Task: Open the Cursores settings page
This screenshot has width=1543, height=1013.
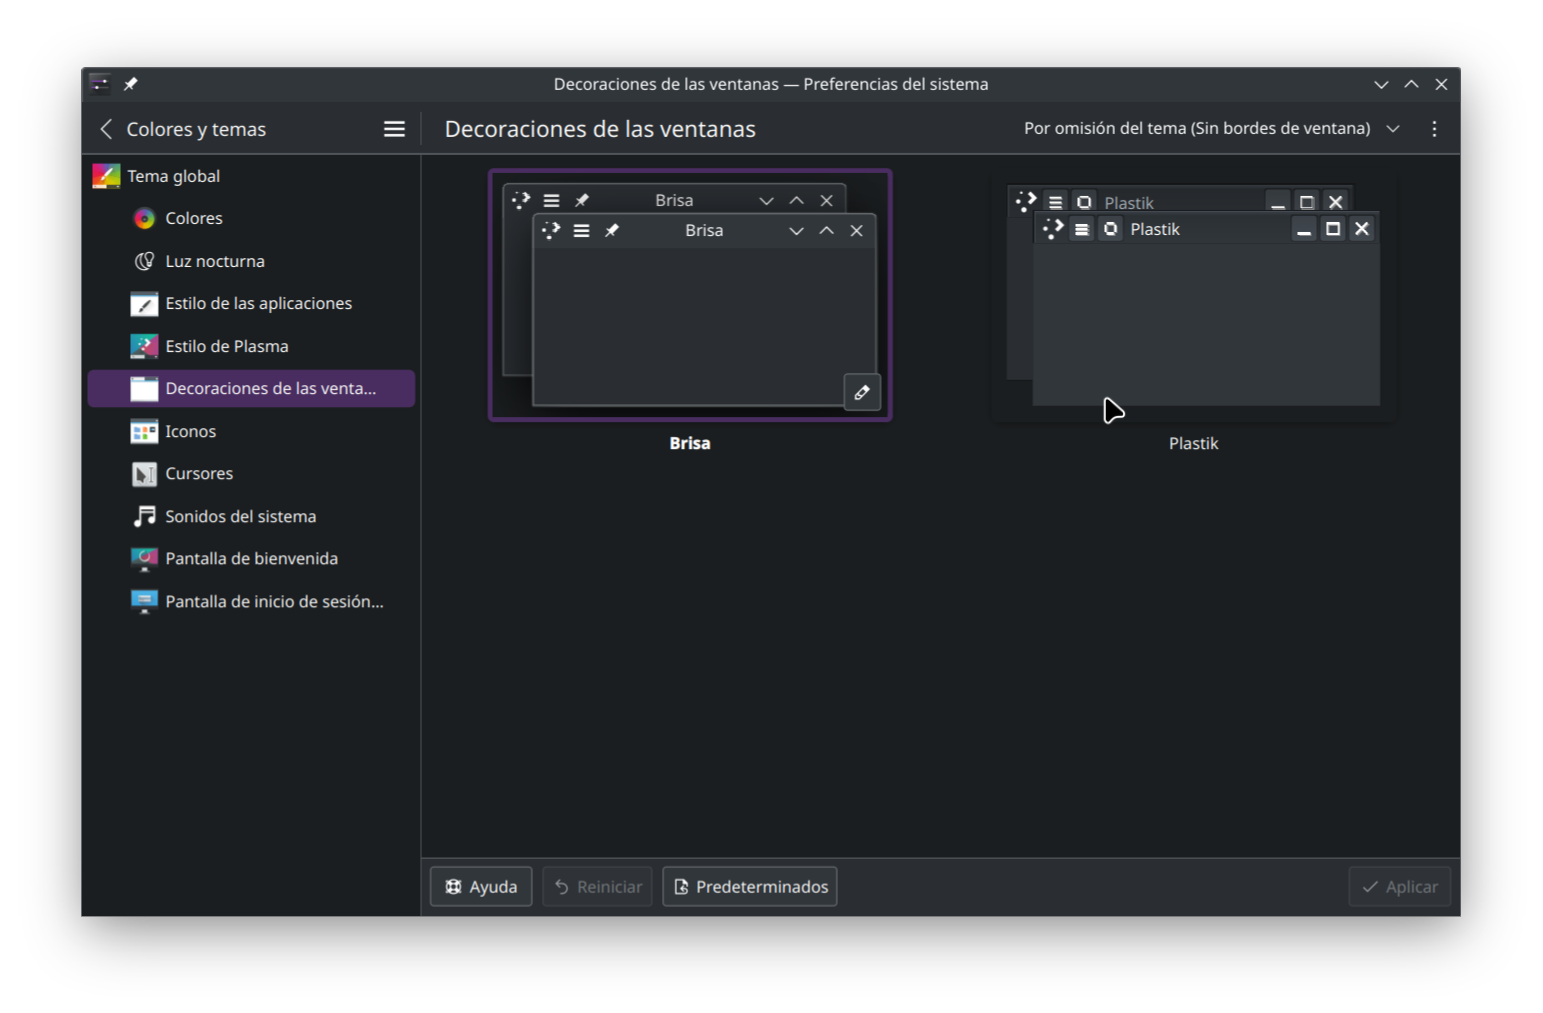Action: [x=251, y=473]
